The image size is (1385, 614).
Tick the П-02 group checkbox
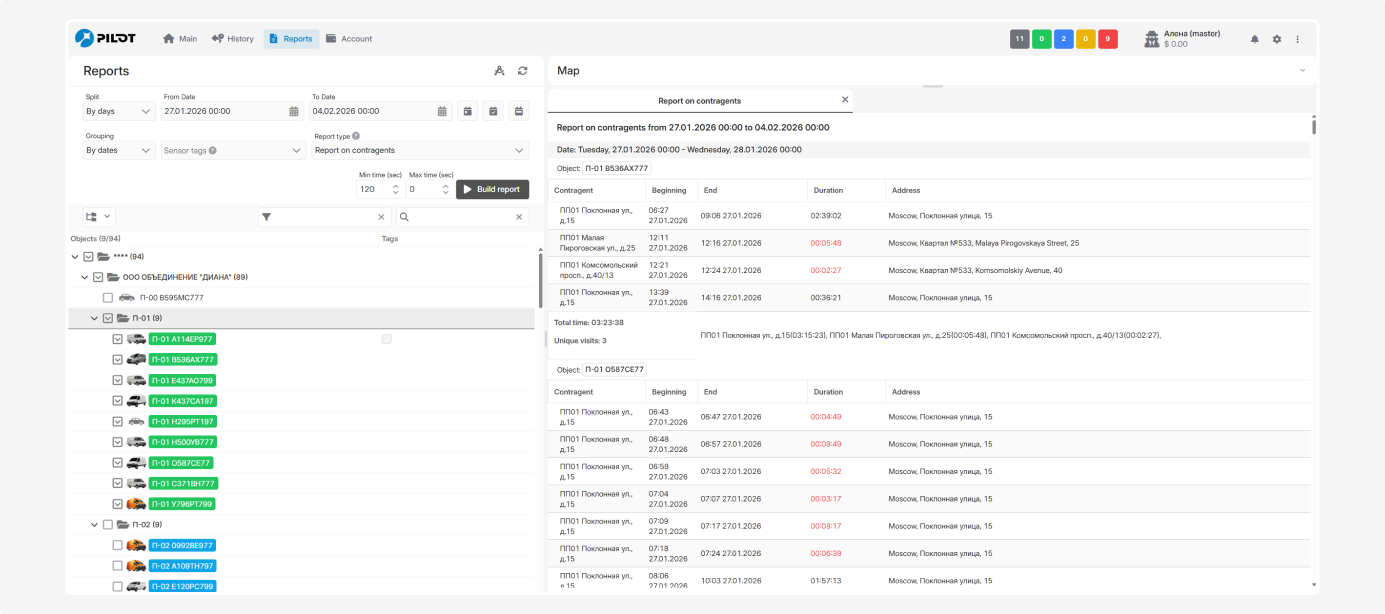point(108,524)
